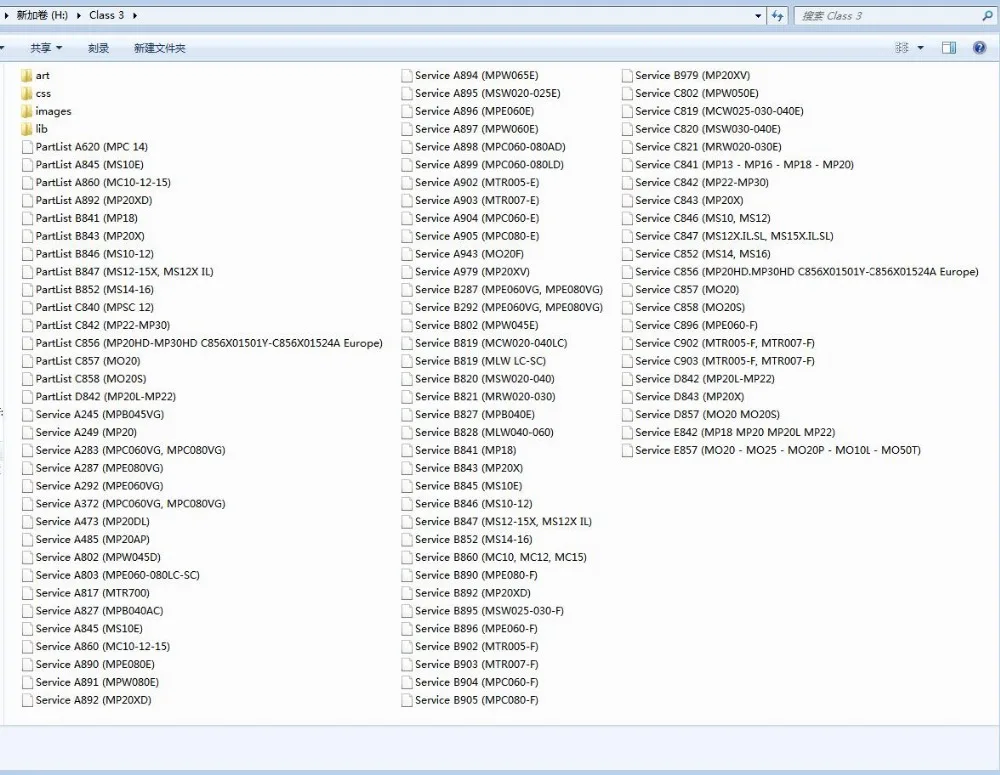The width and height of the screenshot is (1000, 775).
Task: Select PartList A860 (MC10-12-15) file name
Action: tap(103, 182)
